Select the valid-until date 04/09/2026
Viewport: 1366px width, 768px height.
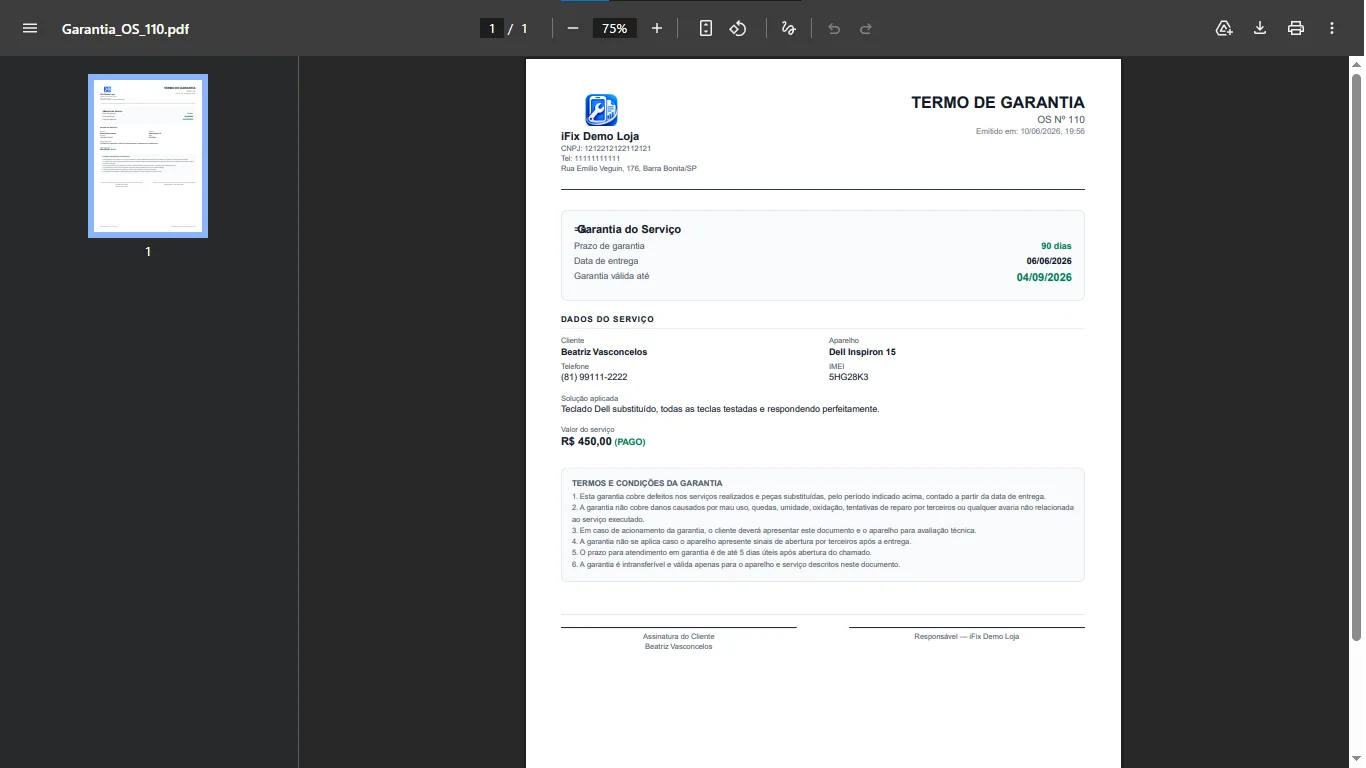[x=1044, y=277]
